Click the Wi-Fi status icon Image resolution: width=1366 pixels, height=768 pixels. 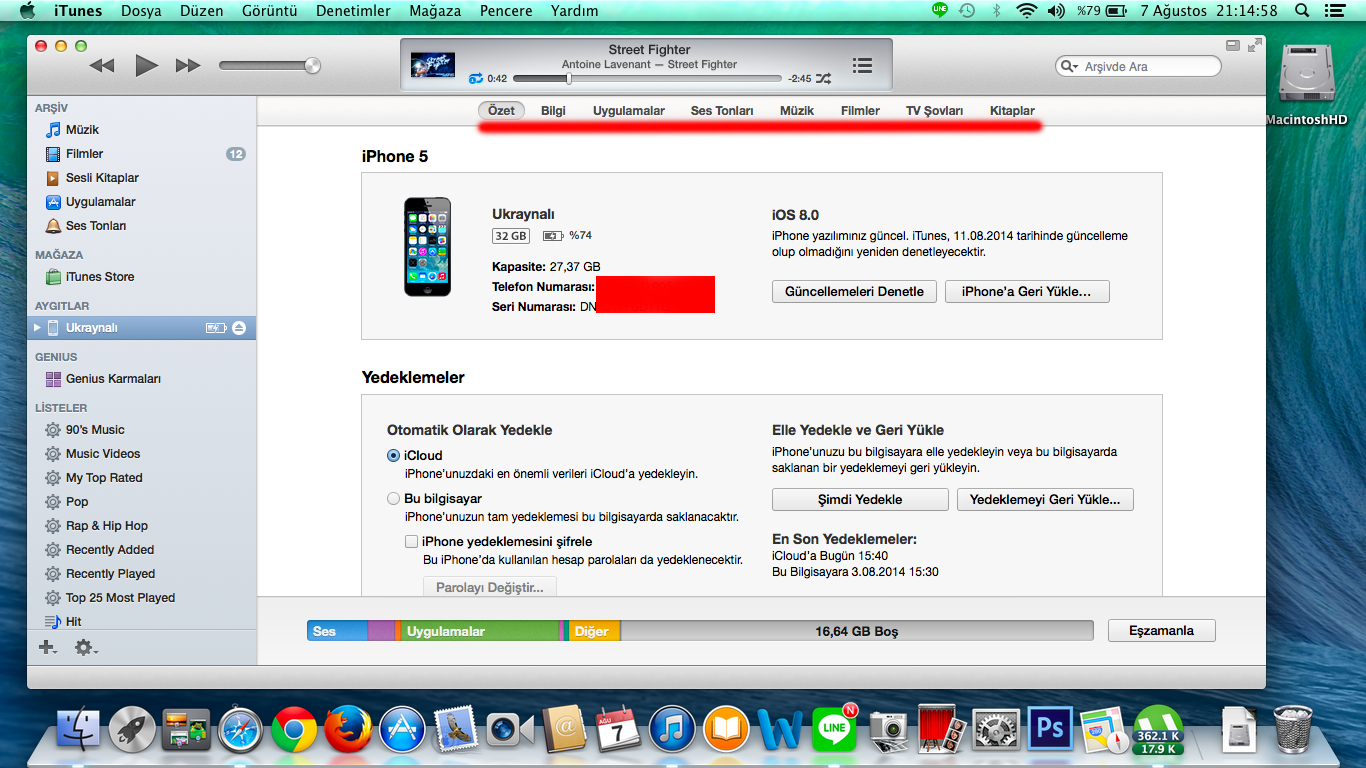[1026, 11]
